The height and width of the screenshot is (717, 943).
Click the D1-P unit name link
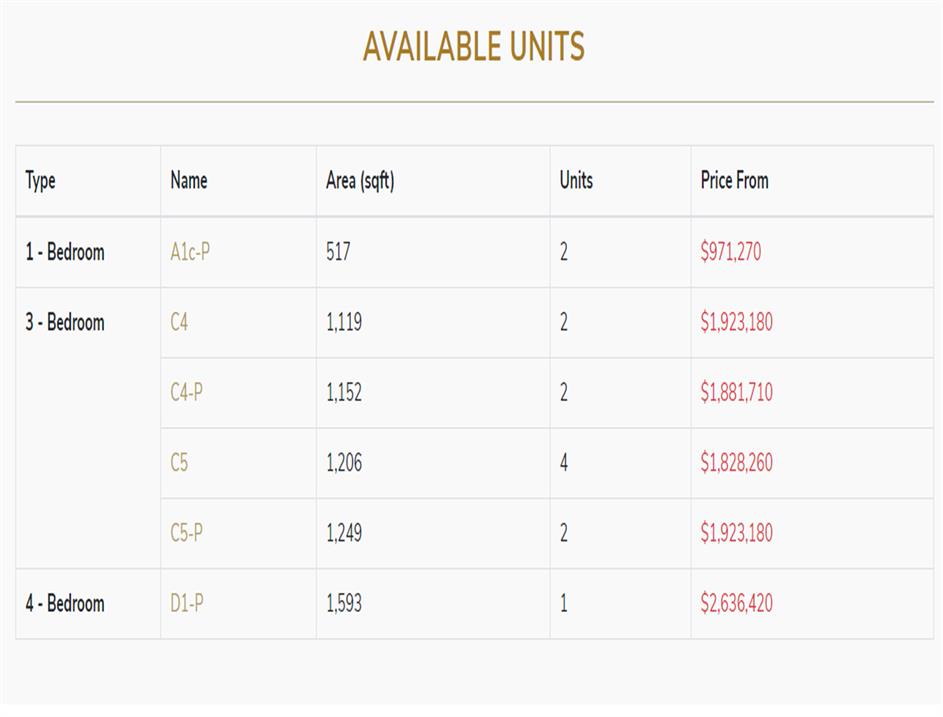click(x=187, y=603)
